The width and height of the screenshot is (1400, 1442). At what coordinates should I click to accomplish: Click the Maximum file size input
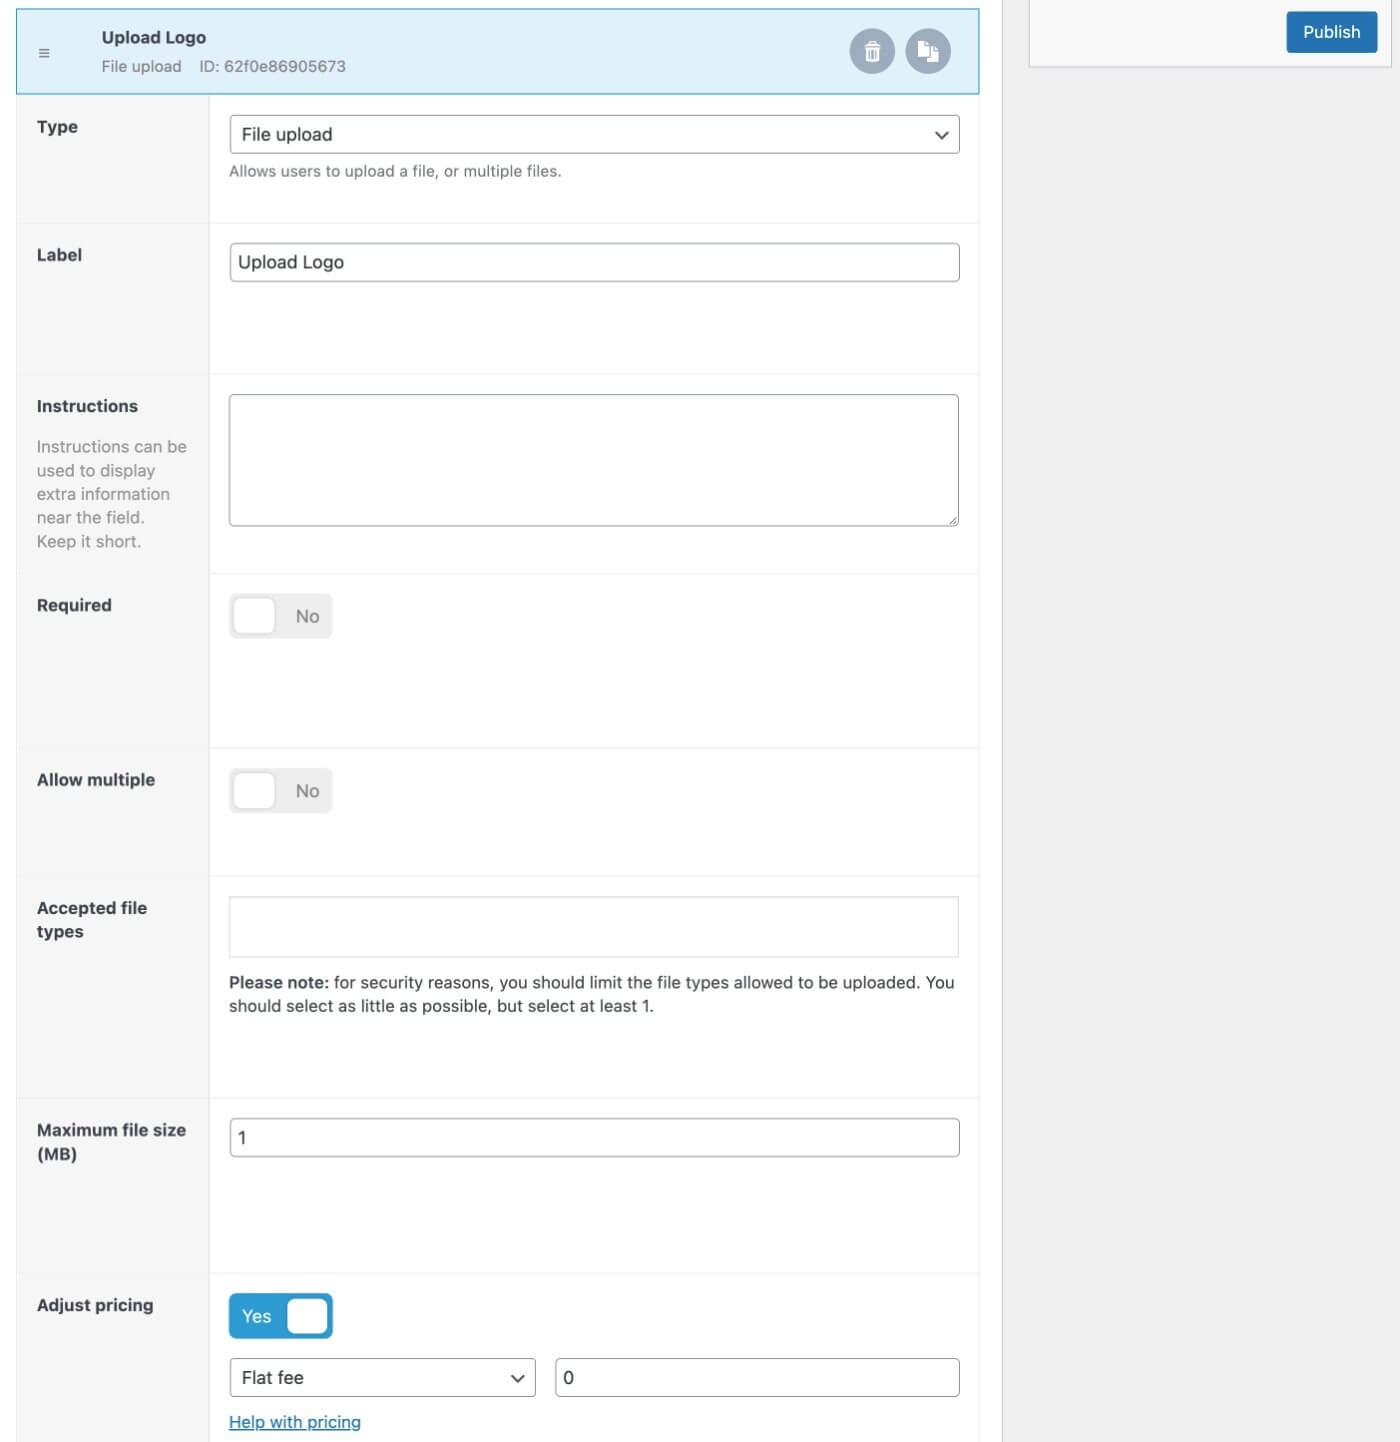click(x=594, y=1138)
